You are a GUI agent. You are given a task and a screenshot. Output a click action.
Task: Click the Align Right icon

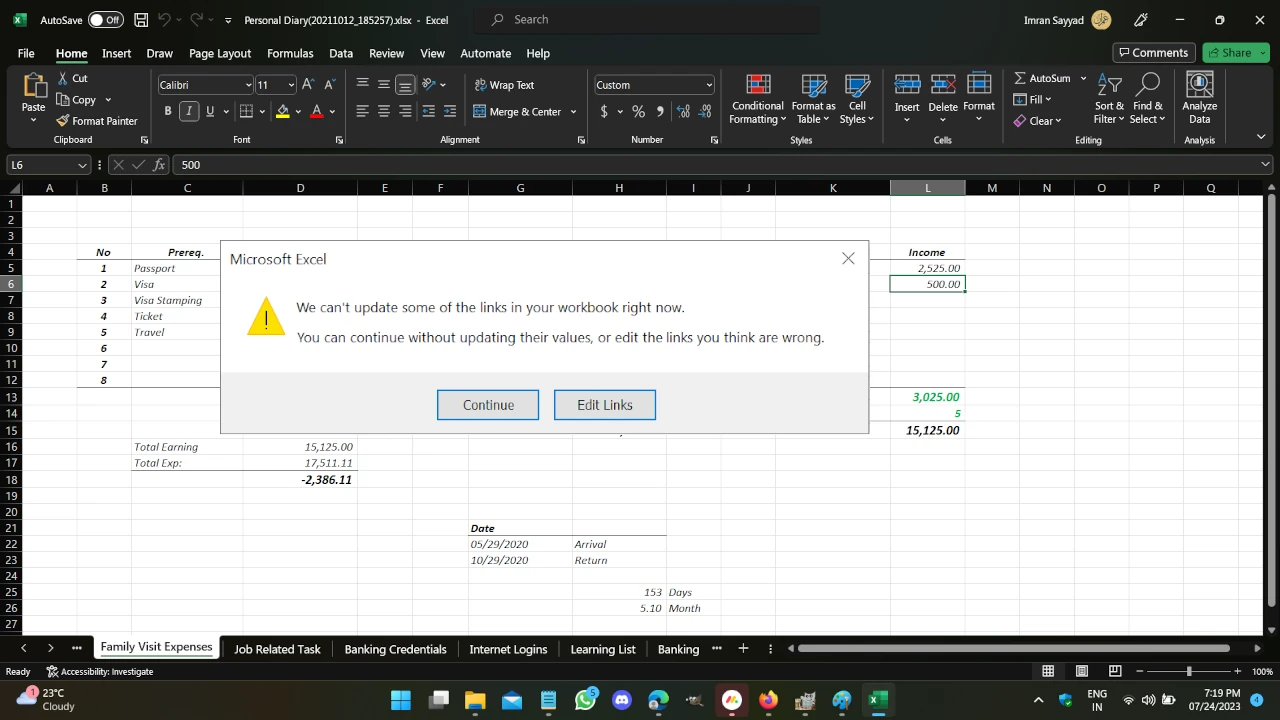405,112
